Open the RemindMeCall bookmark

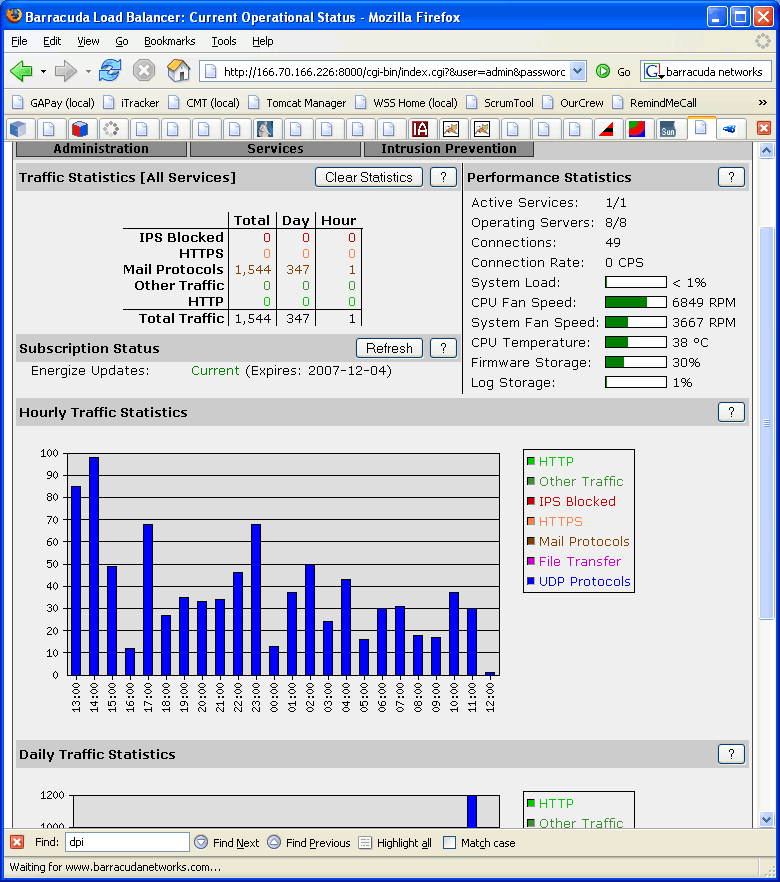[655, 103]
